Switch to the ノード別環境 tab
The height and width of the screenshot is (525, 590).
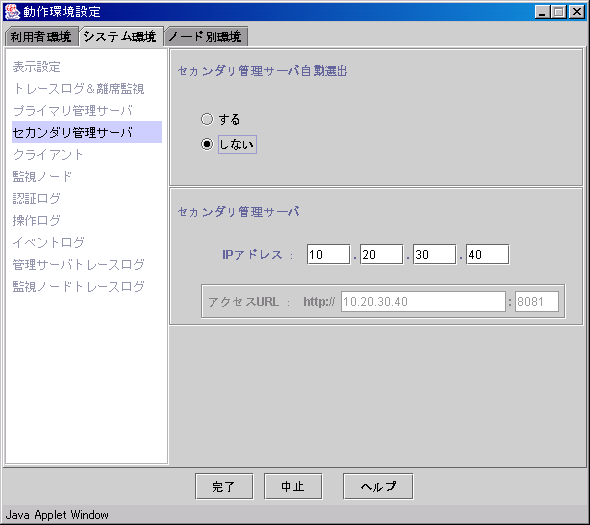[205, 37]
